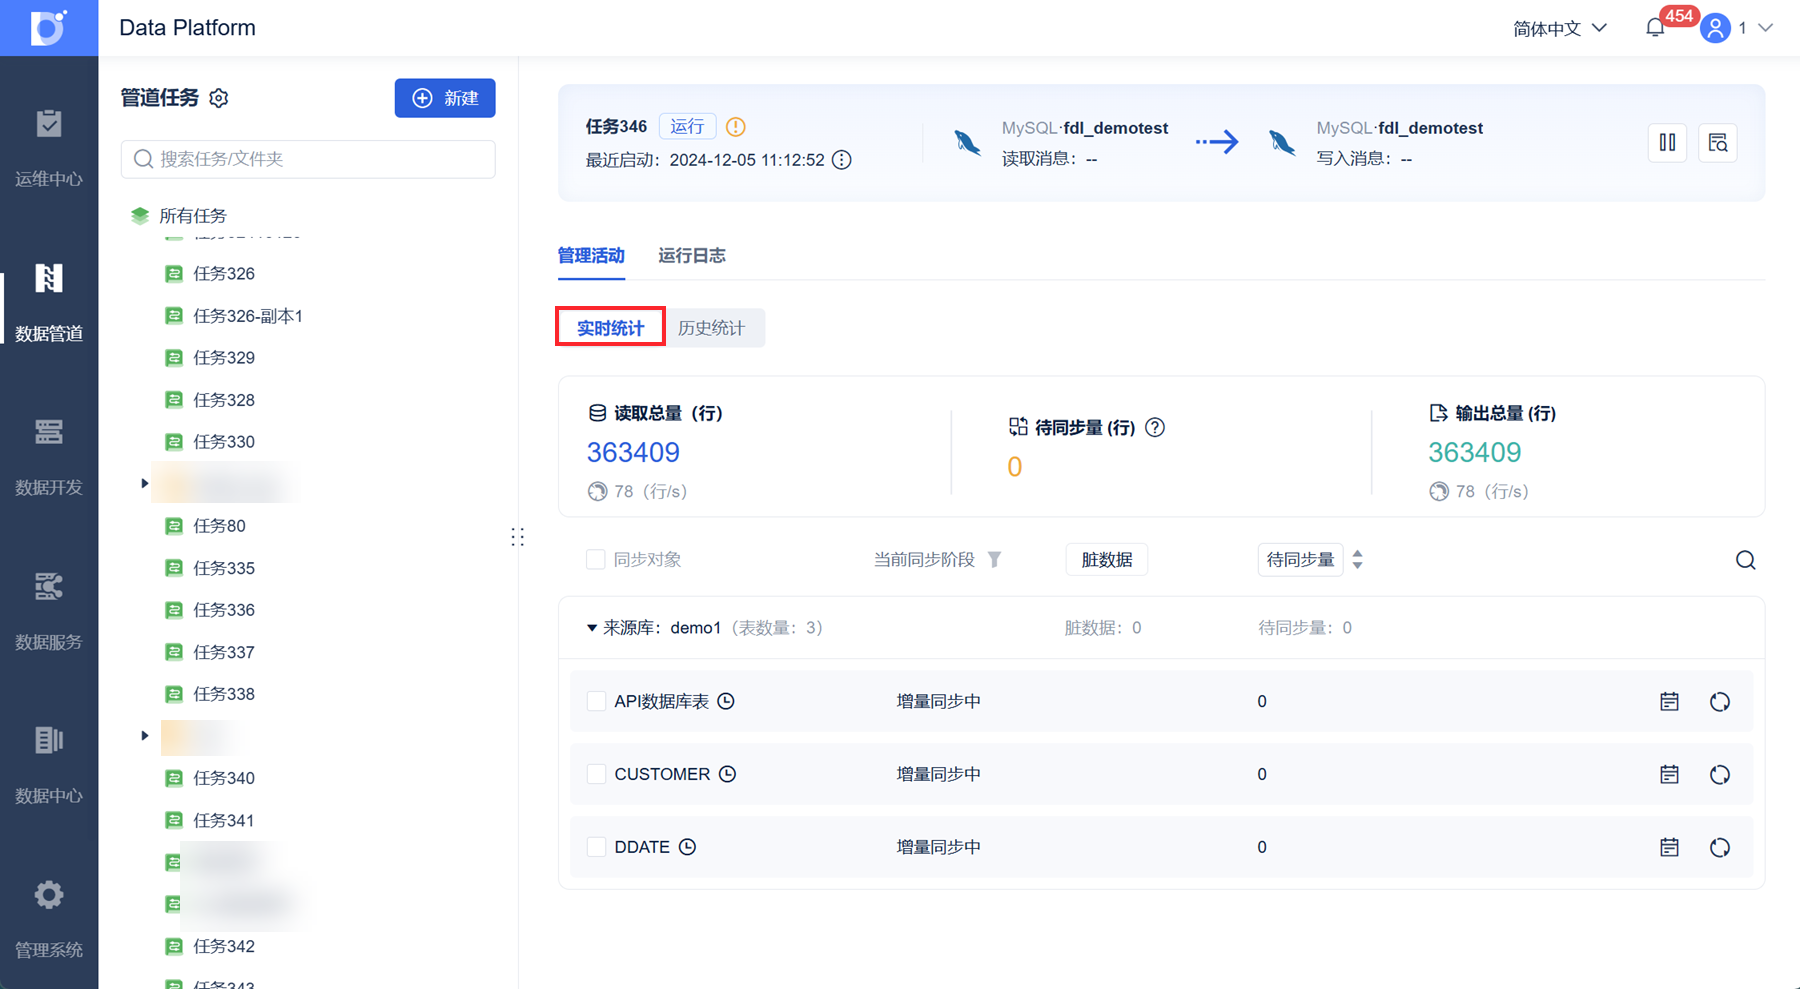This screenshot has height=989, width=1800.
Task: Click the Data Platform logo icon
Action: 48,27
